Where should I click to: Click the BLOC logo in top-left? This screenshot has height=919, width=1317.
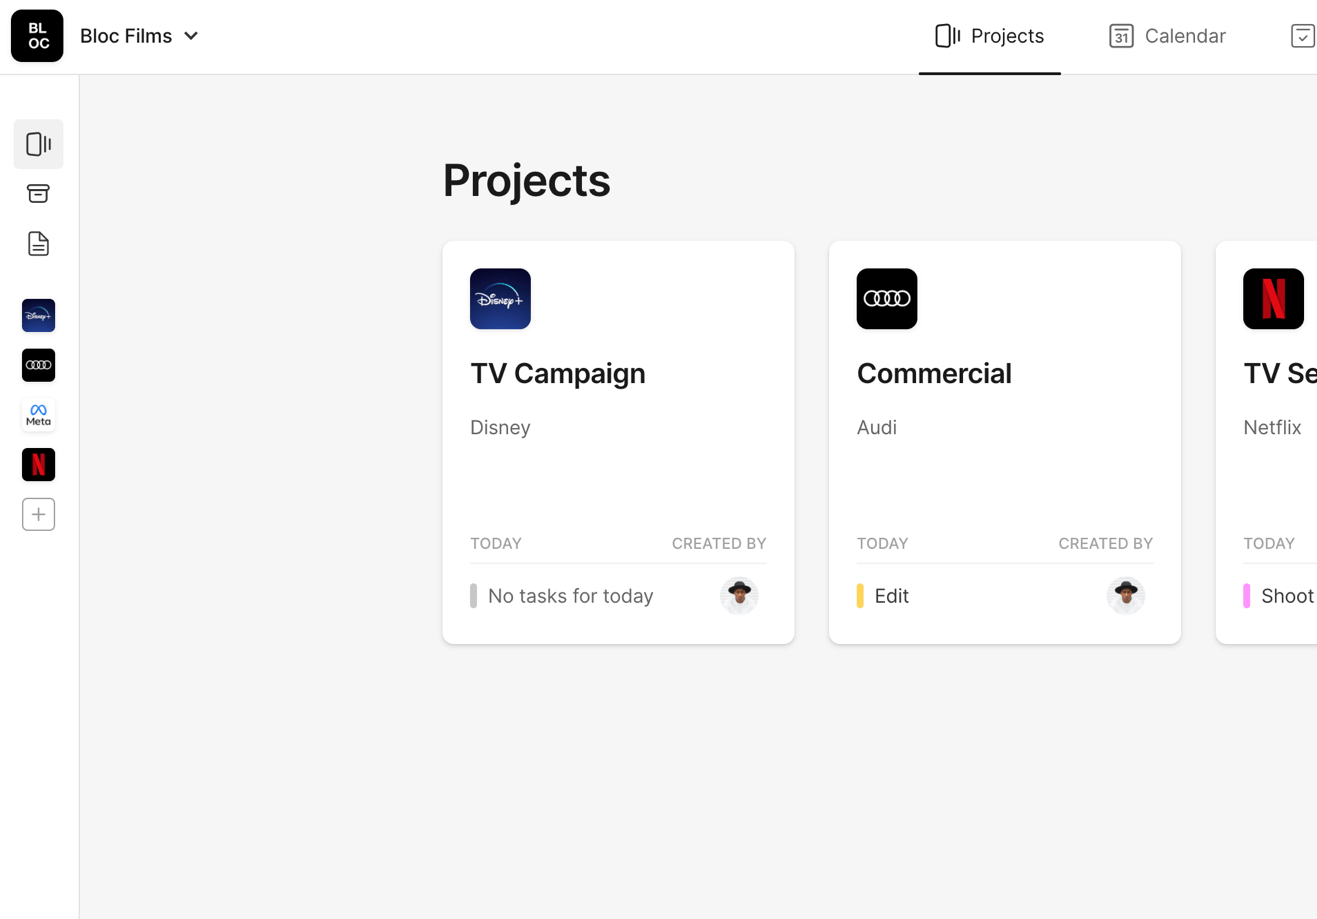coord(37,36)
